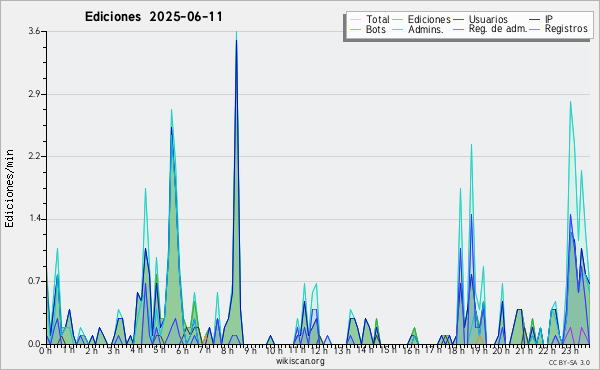Click the '12 h' x-axis label
The image size is (600, 370).
click(x=319, y=351)
